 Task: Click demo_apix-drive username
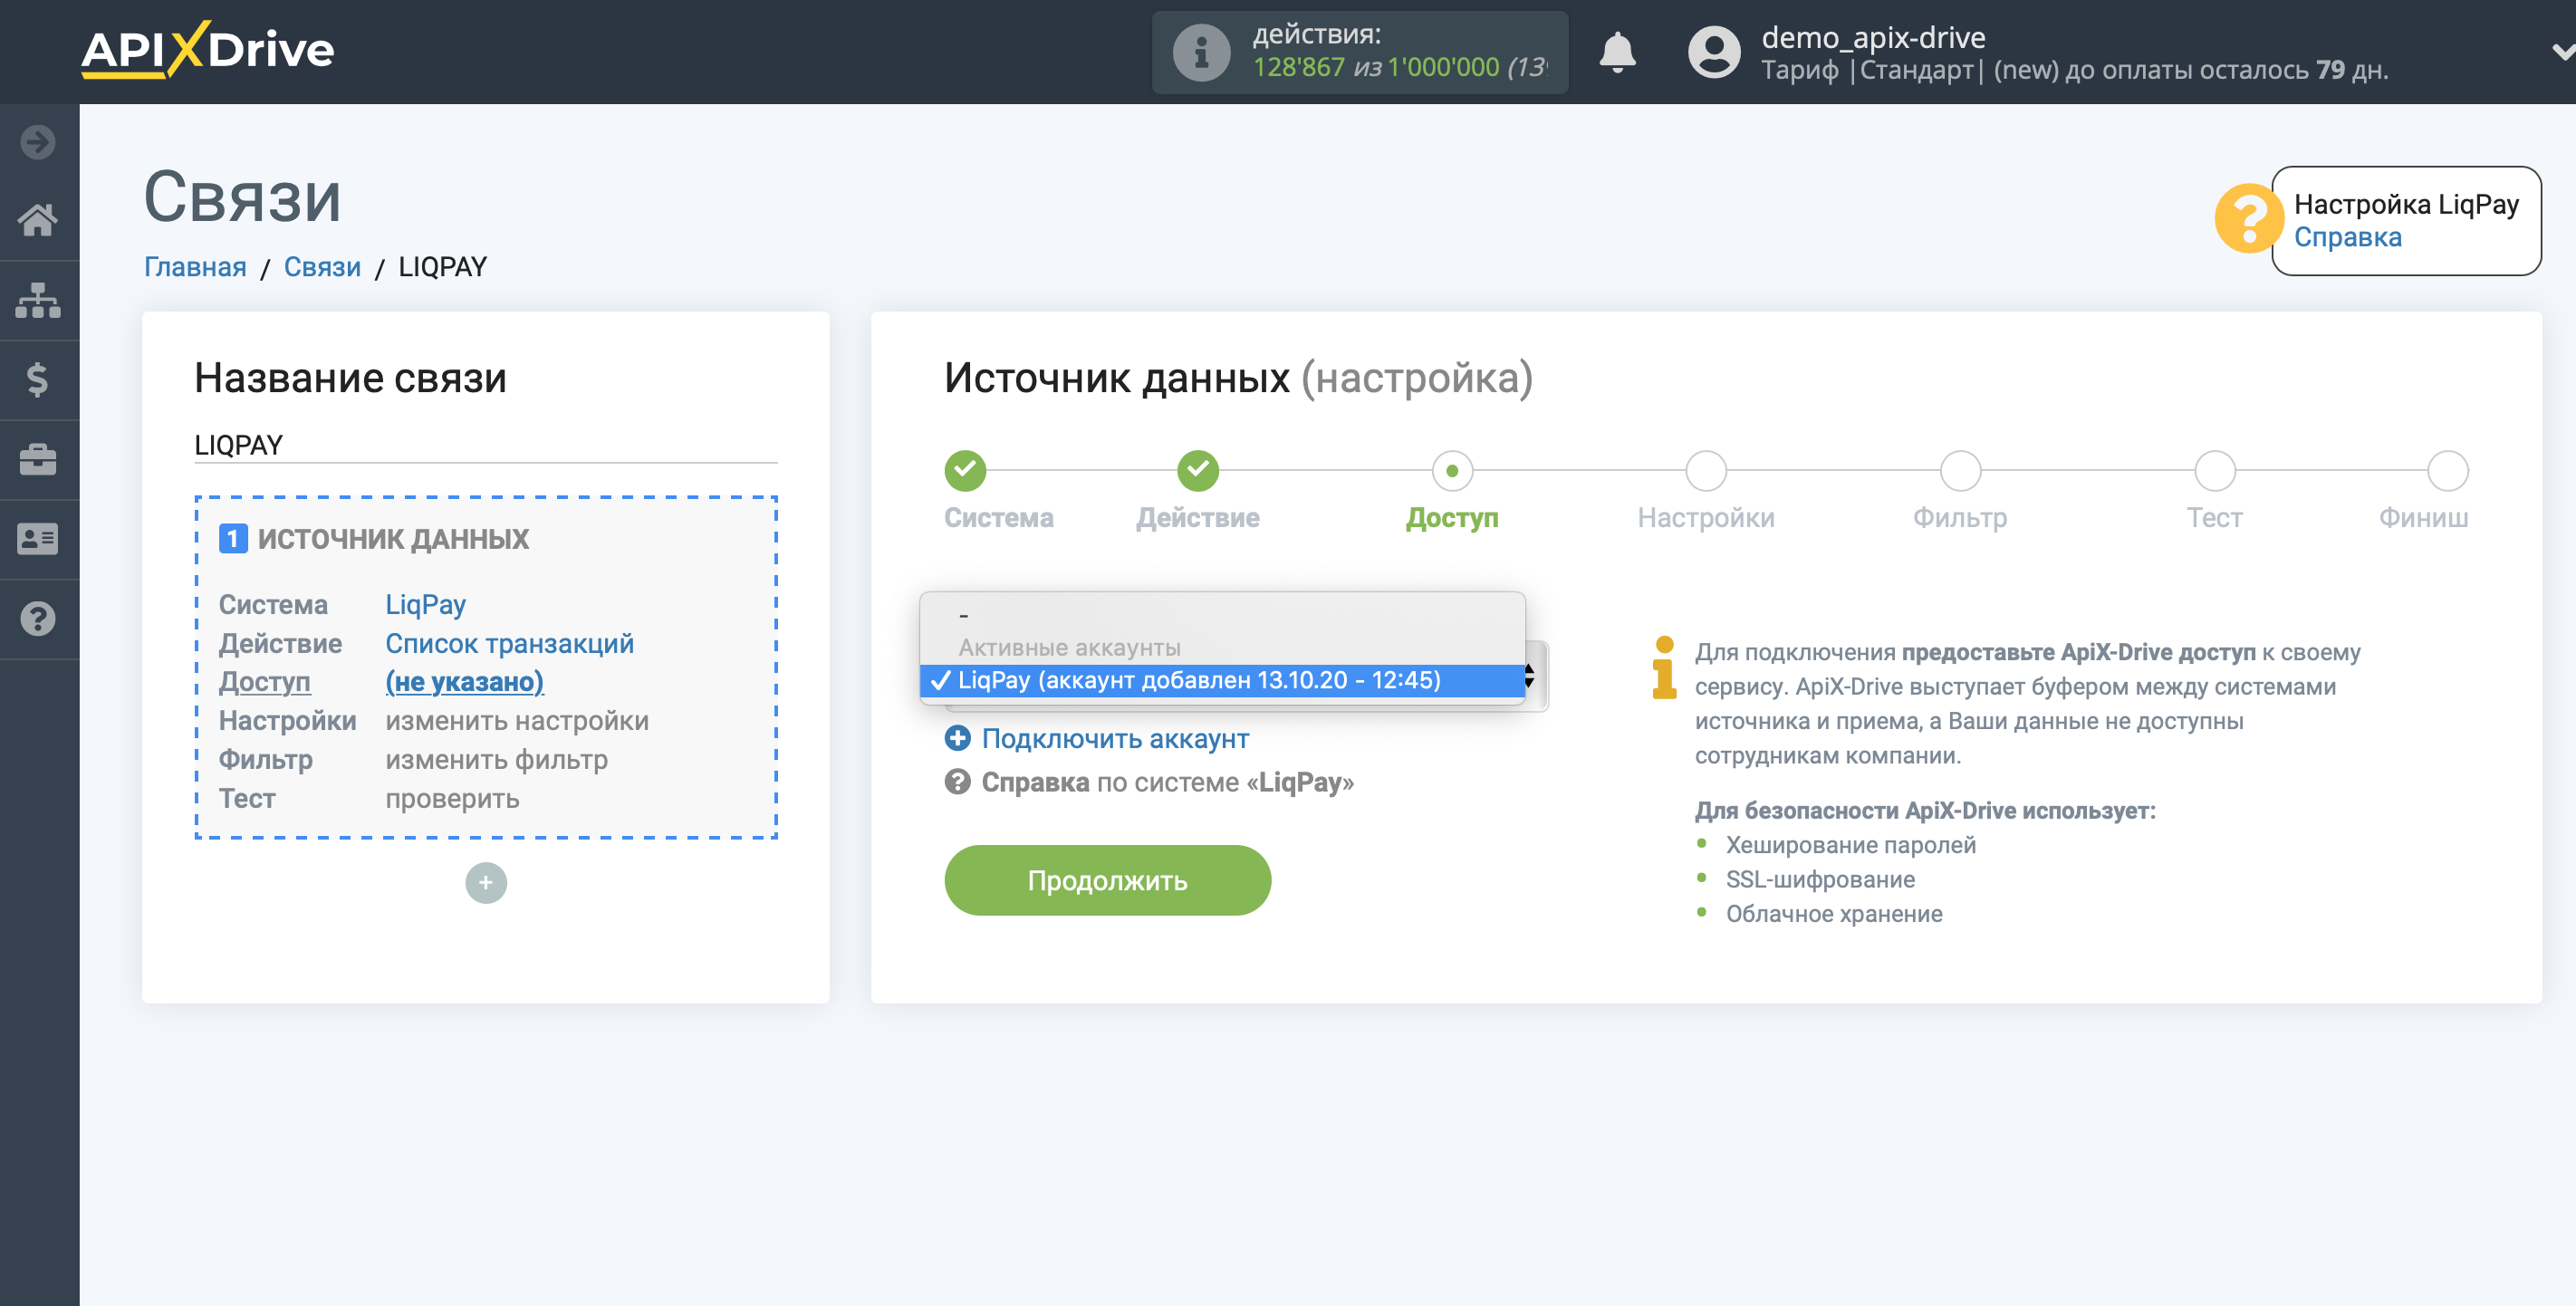1873,37
